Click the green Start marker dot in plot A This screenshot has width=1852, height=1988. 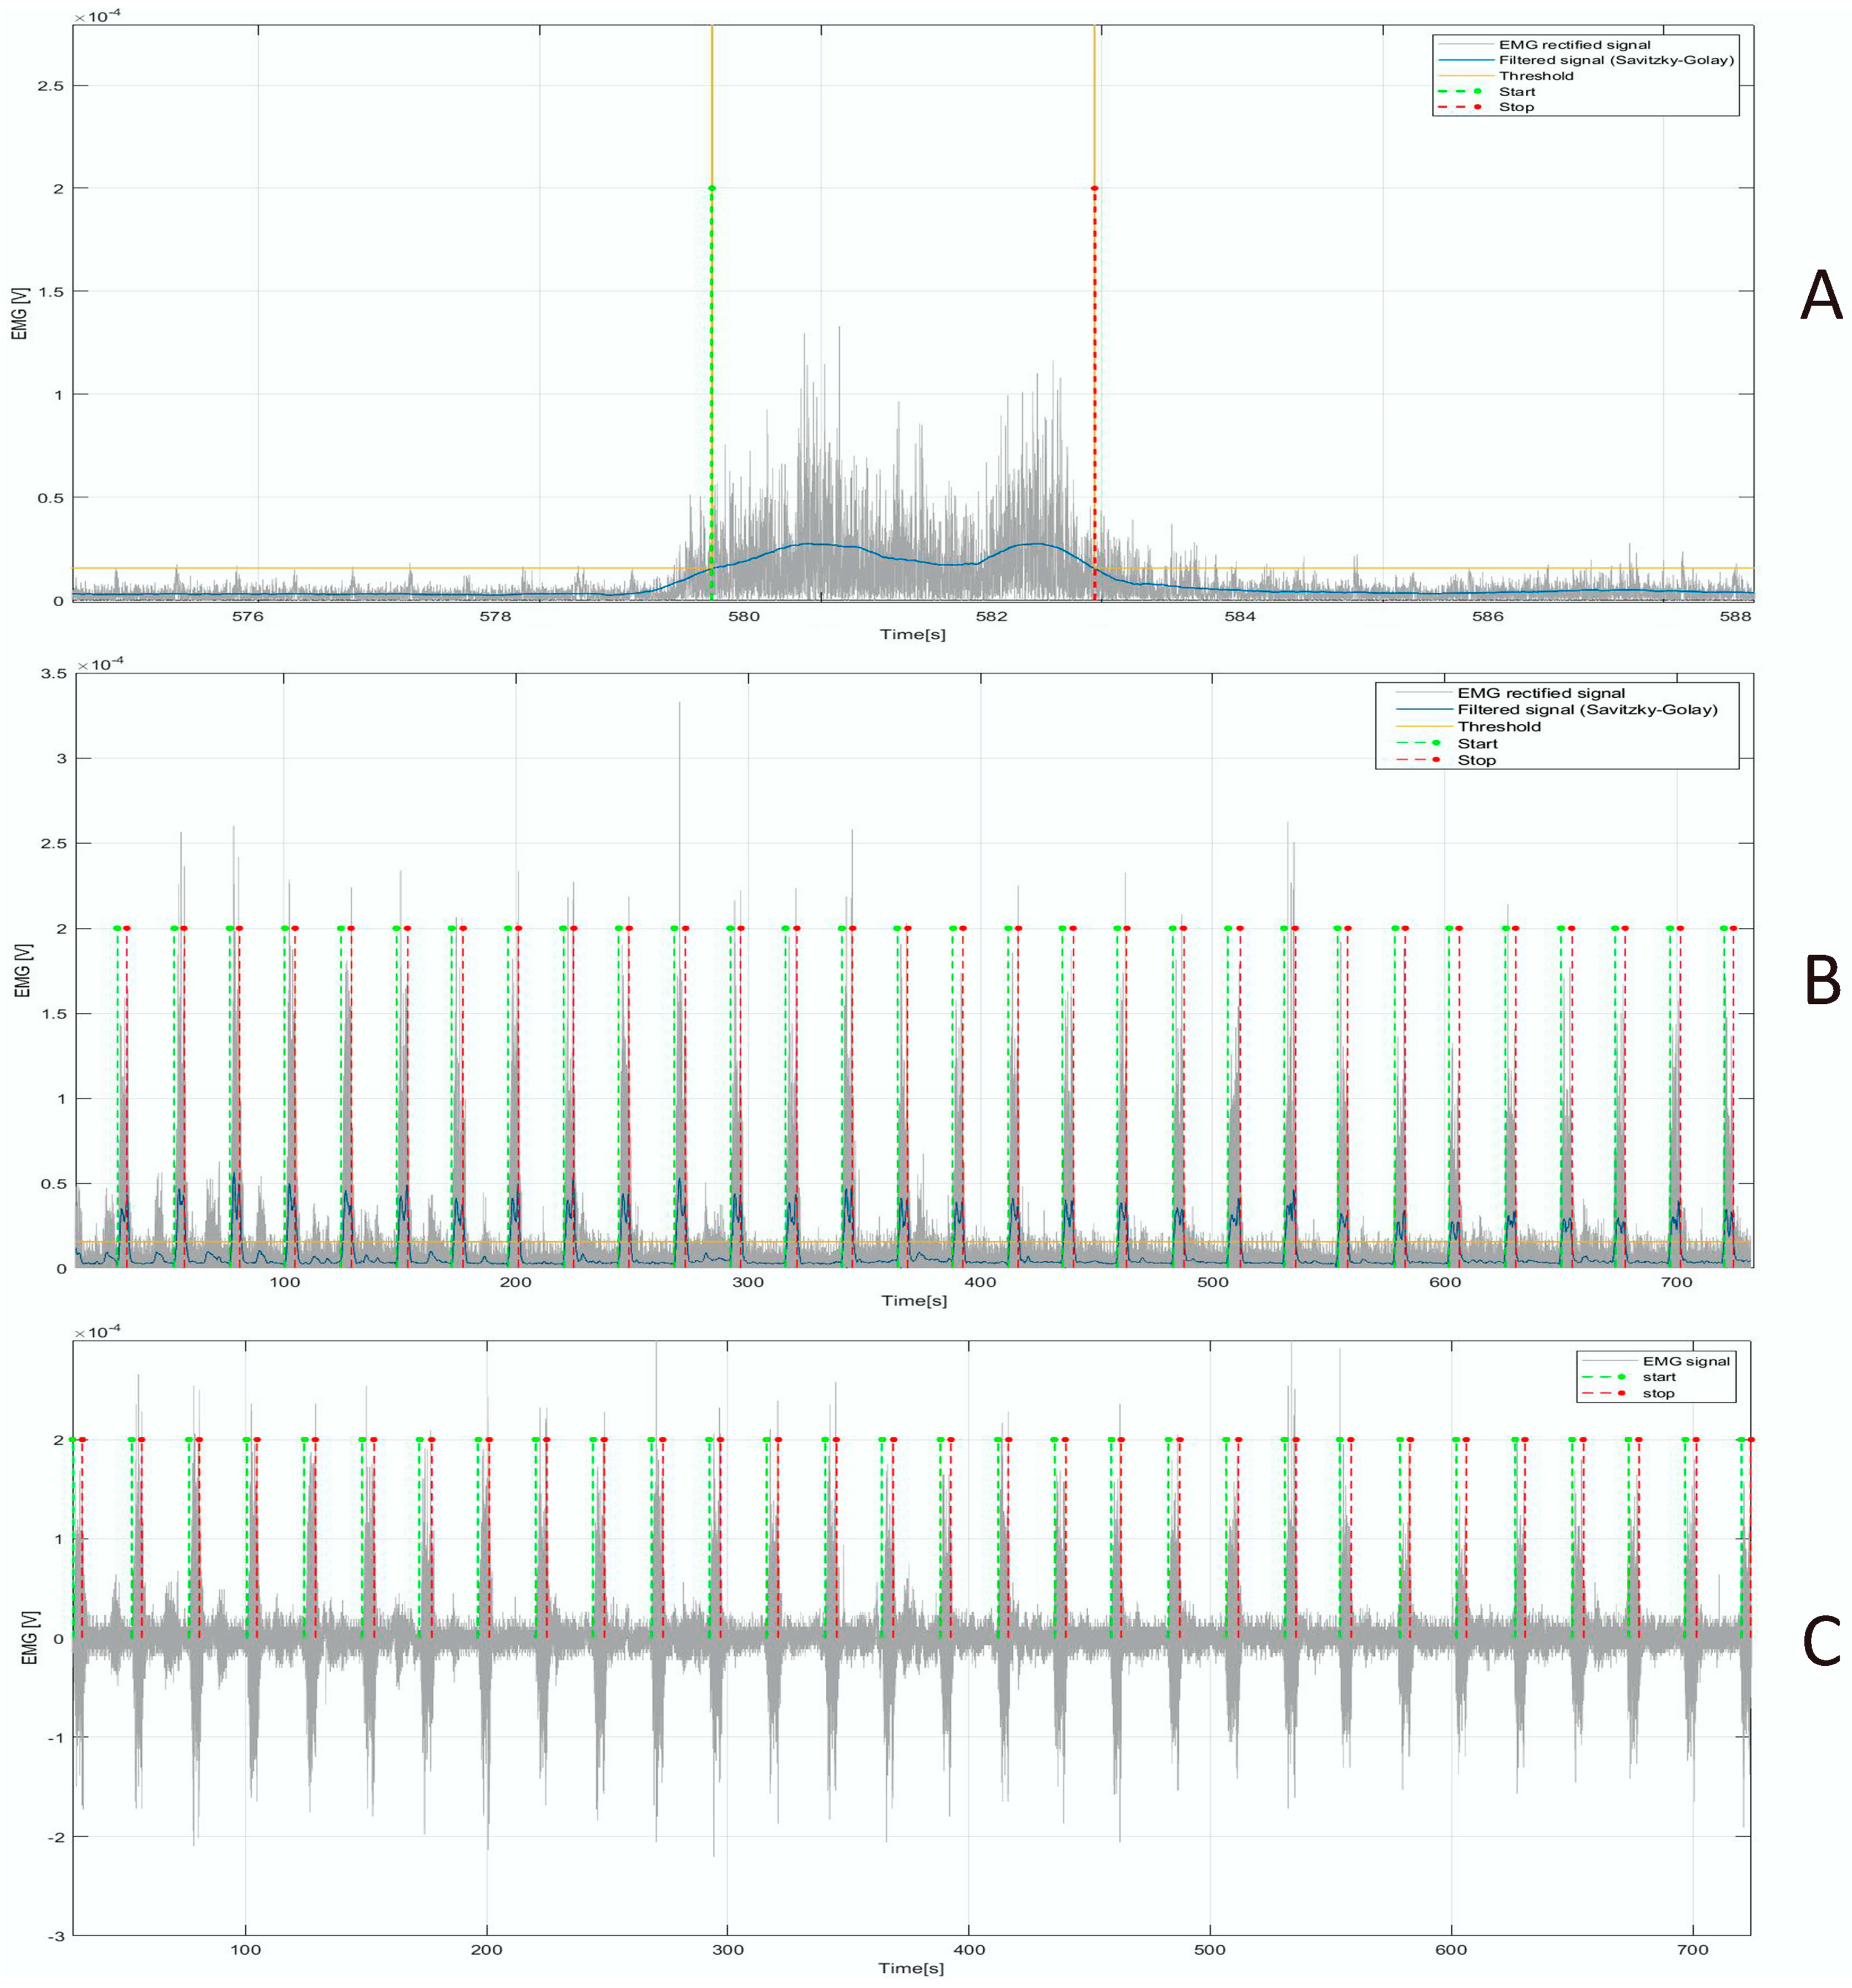[711, 188]
